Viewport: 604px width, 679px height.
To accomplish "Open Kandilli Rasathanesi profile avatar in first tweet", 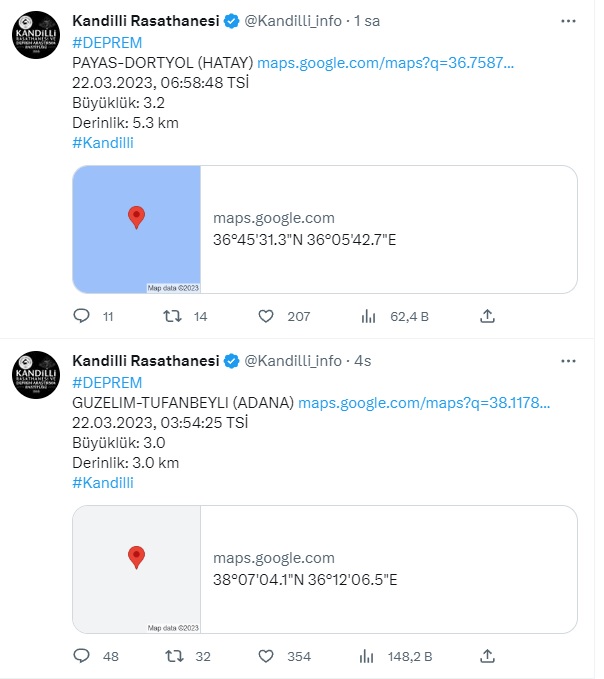I will 36,35.
